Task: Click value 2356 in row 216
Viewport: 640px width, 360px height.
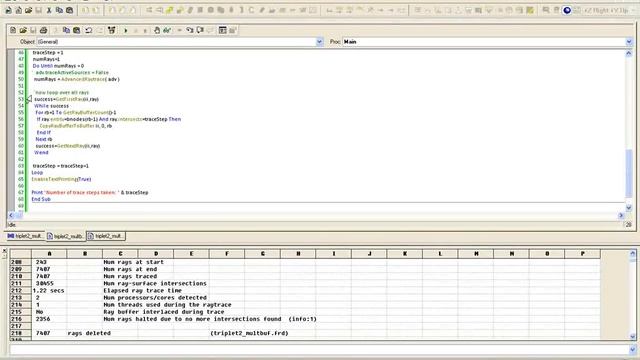Action: [43, 319]
